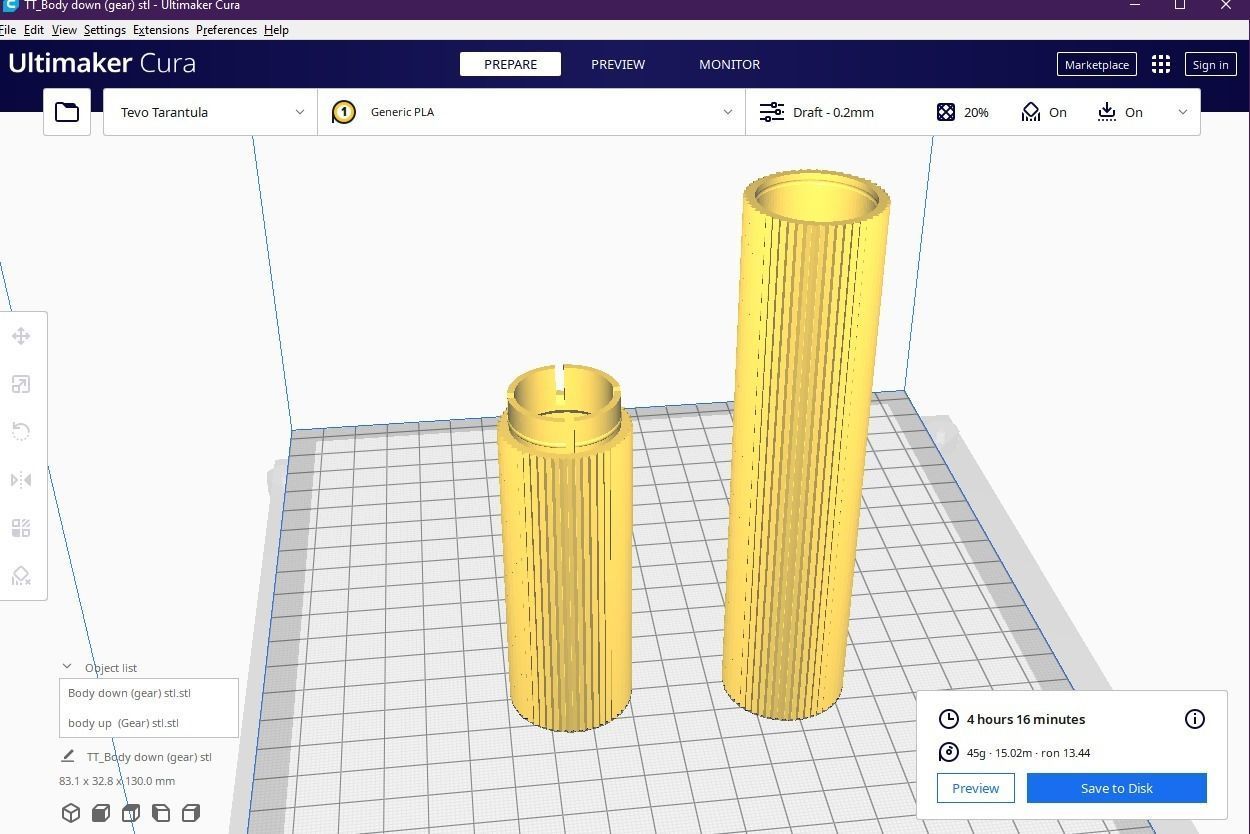The width and height of the screenshot is (1250, 834).
Task: Click Save to Disk
Action: [x=1116, y=788]
